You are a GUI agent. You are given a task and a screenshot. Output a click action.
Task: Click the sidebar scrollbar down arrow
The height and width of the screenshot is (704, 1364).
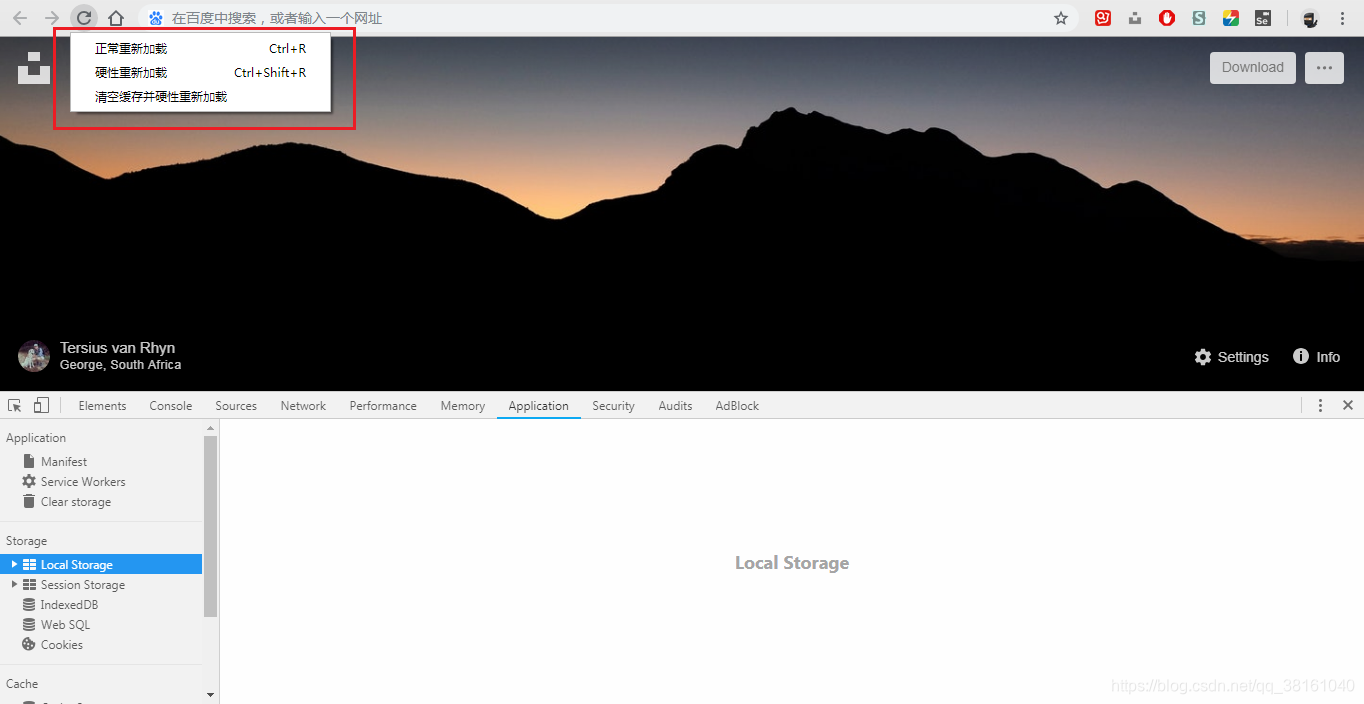pos(210,694)
